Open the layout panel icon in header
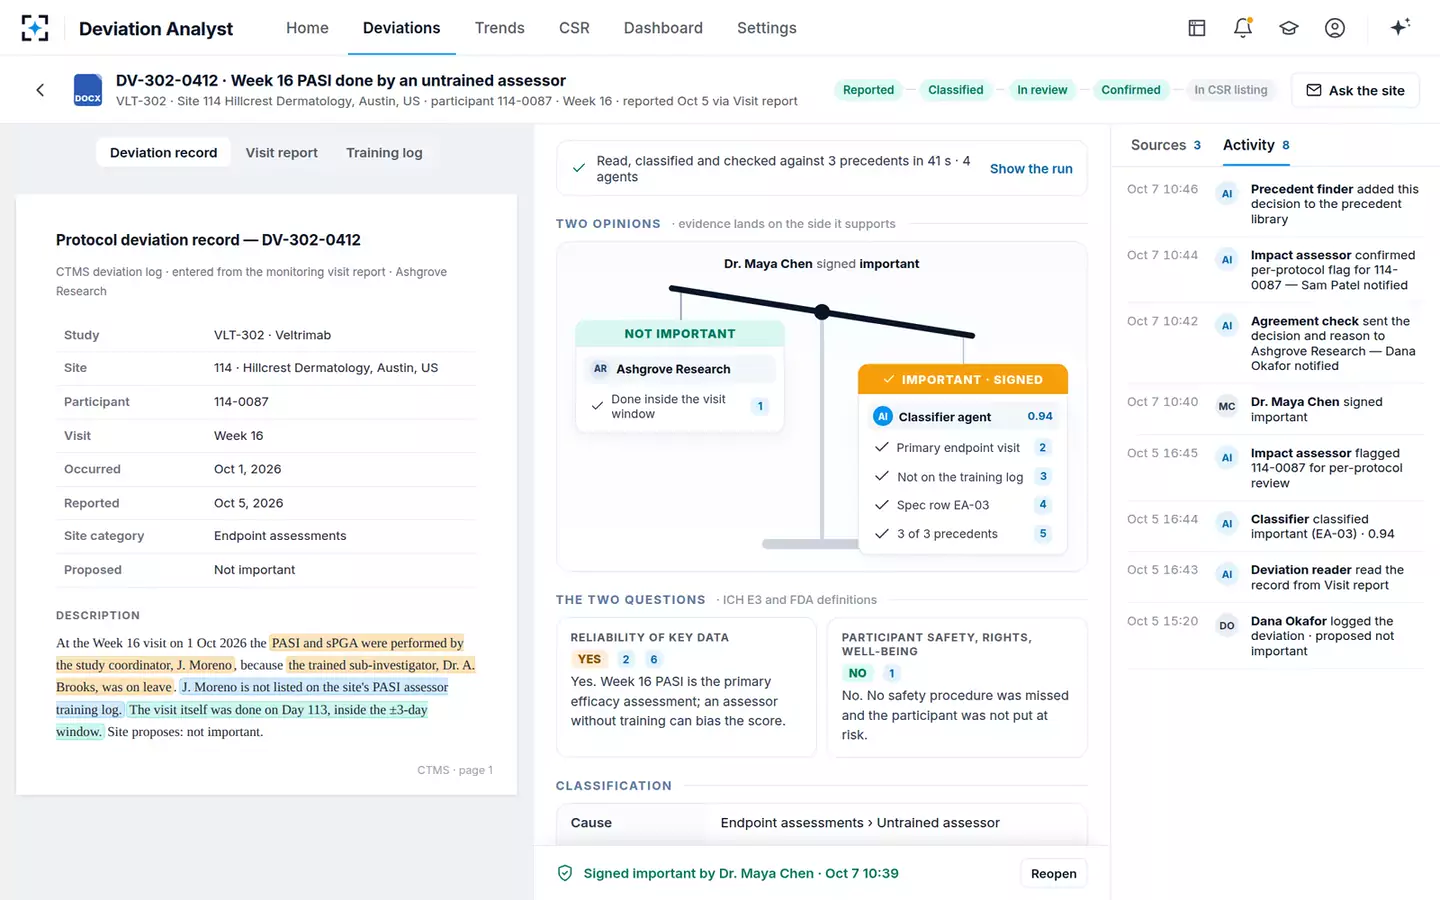 coord(1197,28)
